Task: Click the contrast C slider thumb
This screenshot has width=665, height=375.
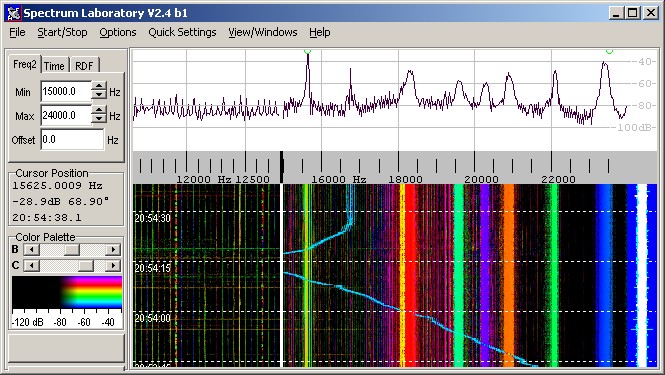Action: [x=86, y=266]
